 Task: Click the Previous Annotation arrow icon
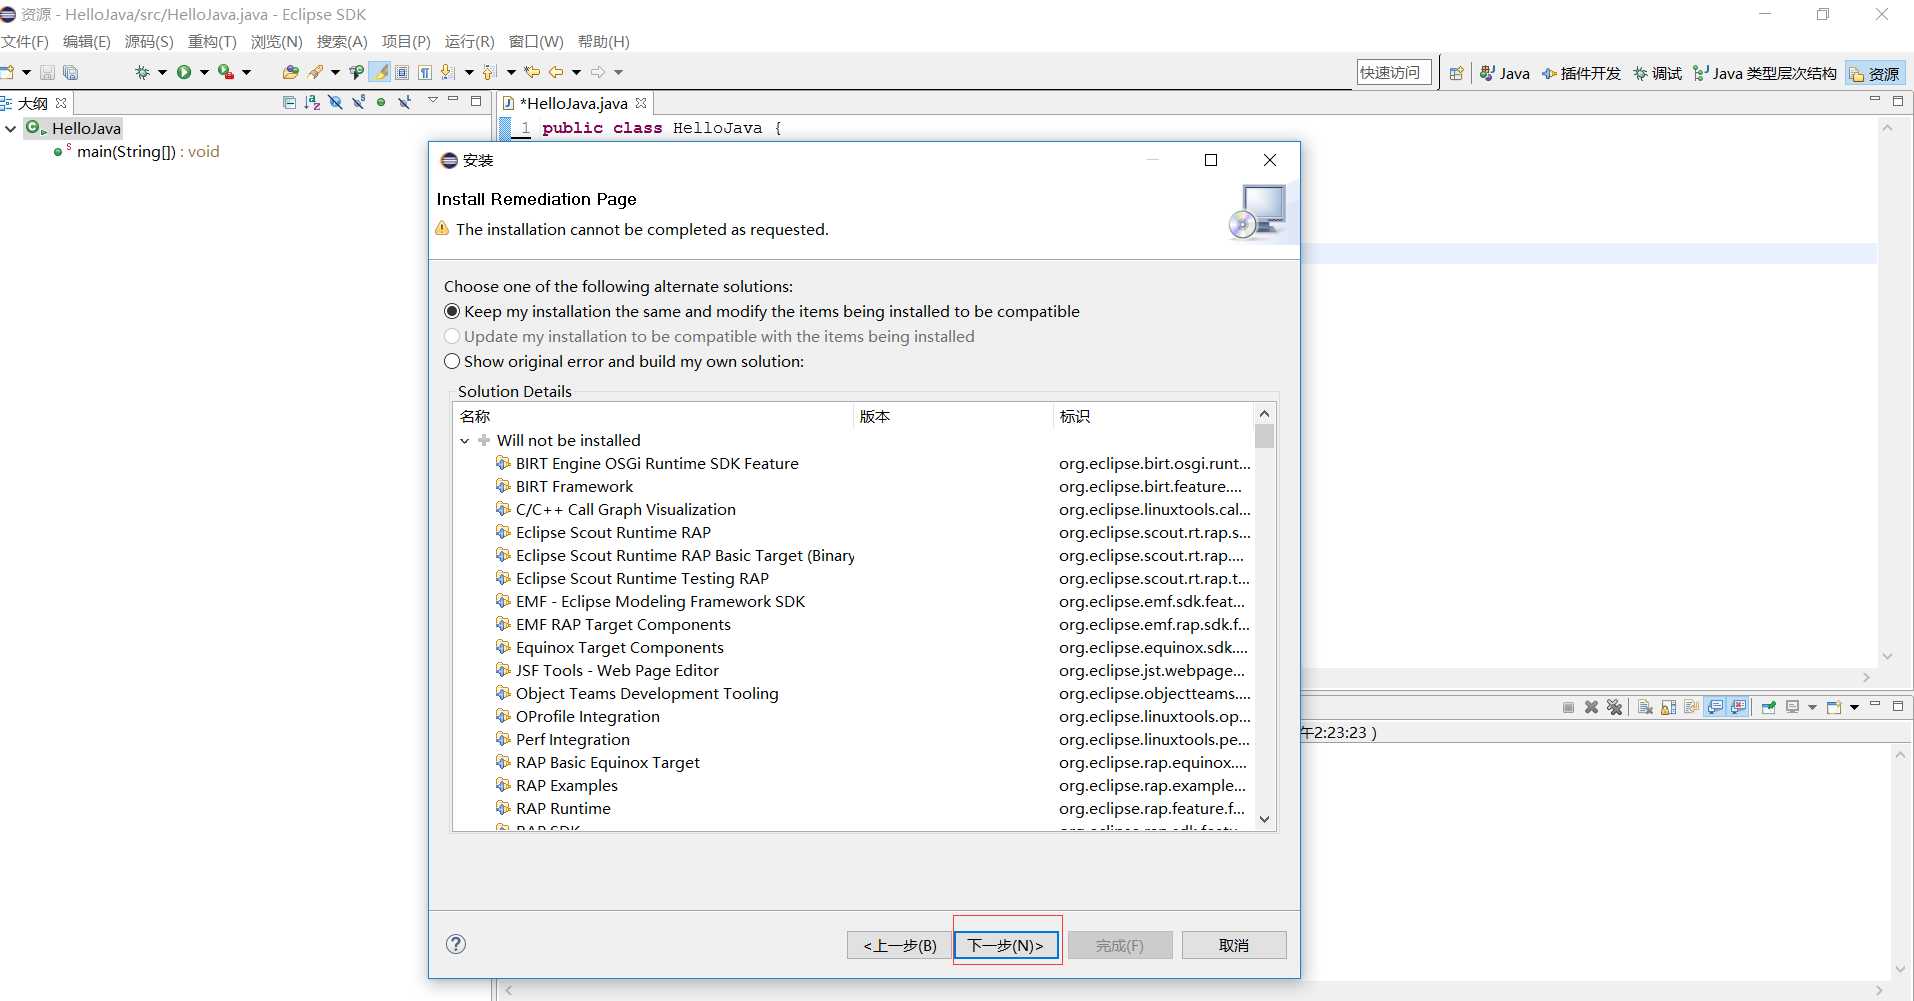(x=489, y=72)
